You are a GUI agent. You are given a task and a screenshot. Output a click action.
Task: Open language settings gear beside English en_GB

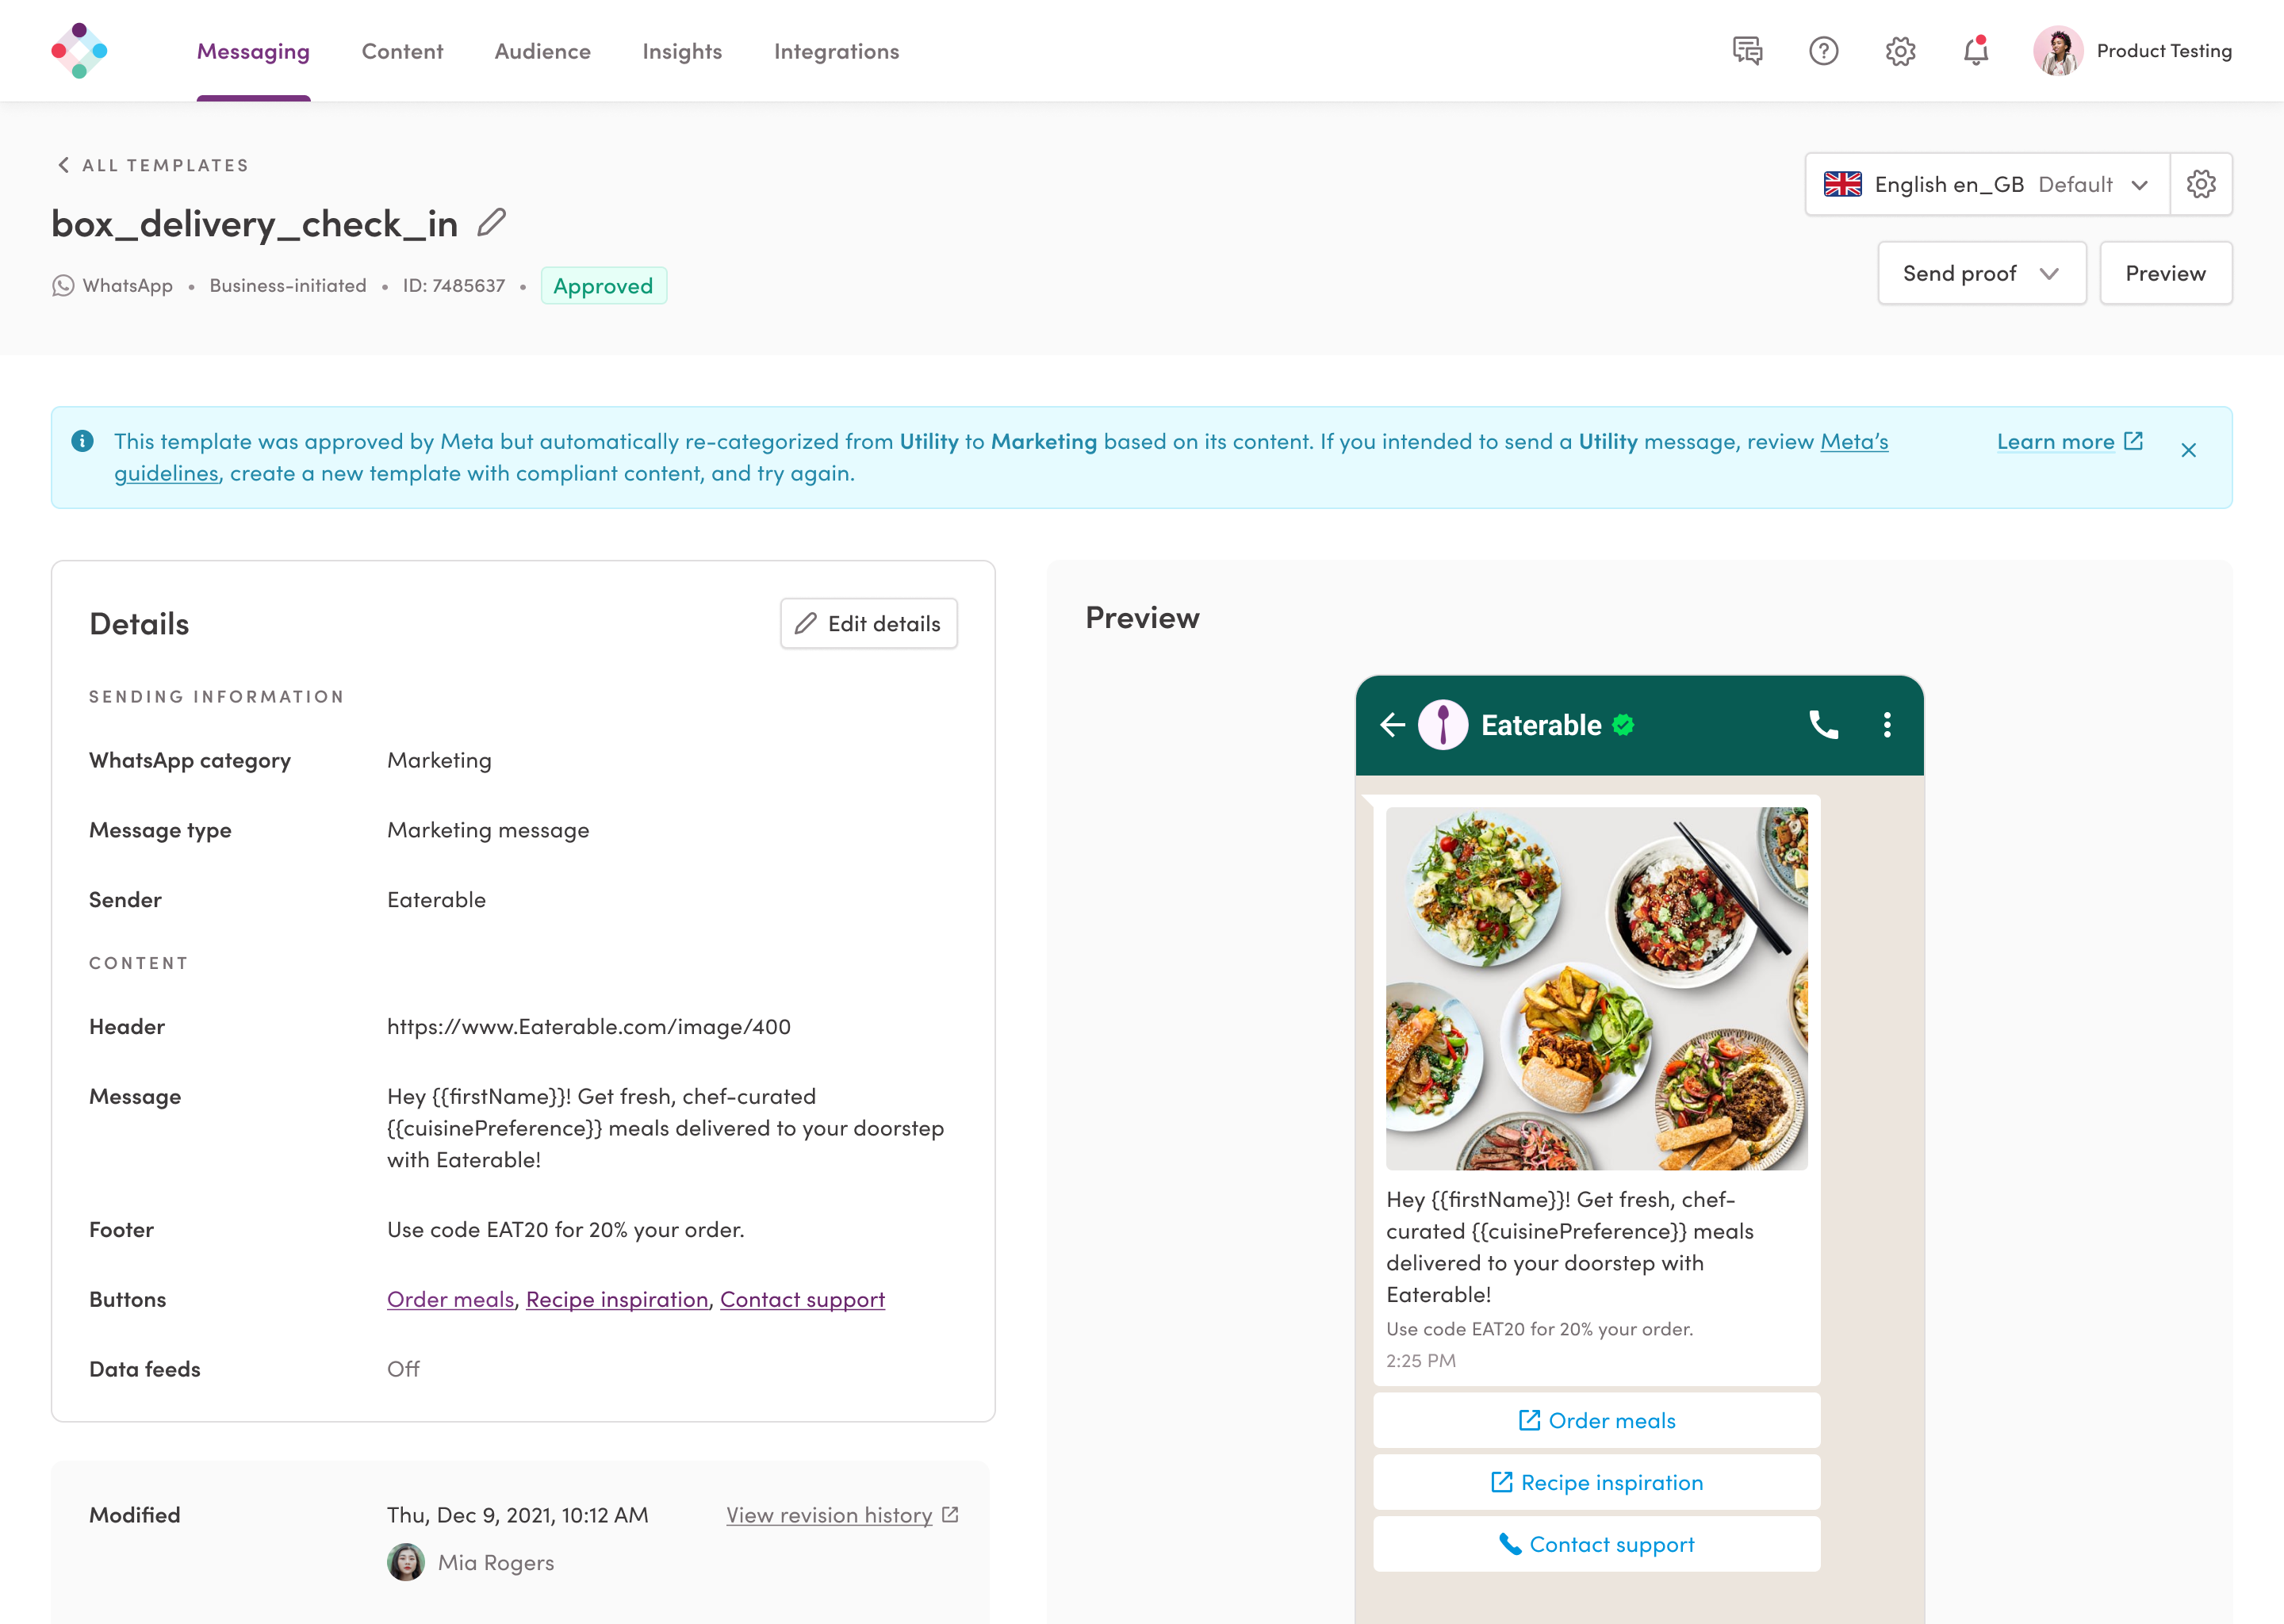click(2201, 184)
